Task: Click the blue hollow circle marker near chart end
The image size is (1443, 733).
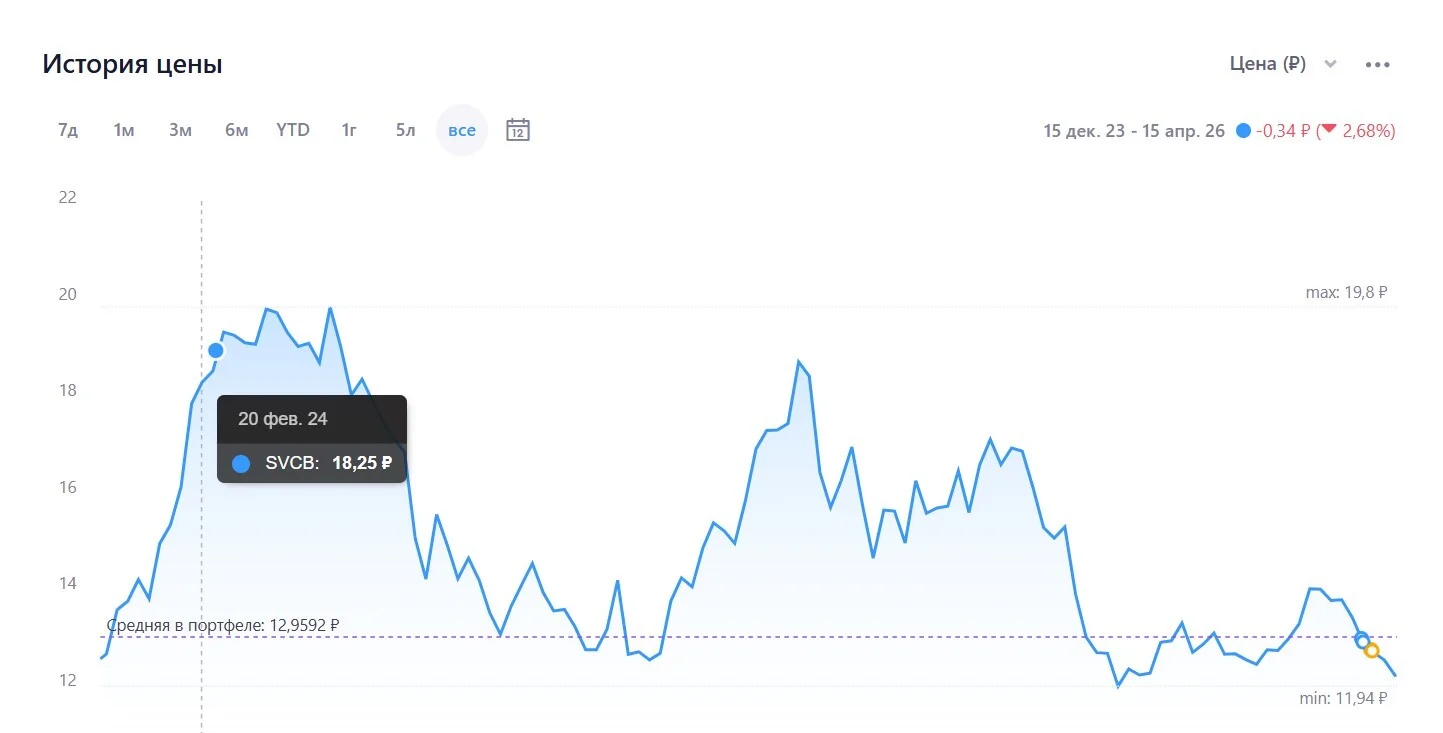Action: (1362, 640)
